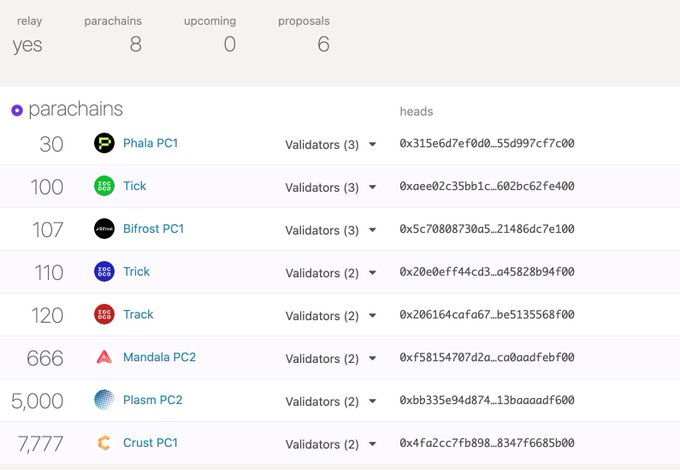The height and width of the screenshot is (470, 680).
Task: Click parachain ID 120
Action: point(47,316)
